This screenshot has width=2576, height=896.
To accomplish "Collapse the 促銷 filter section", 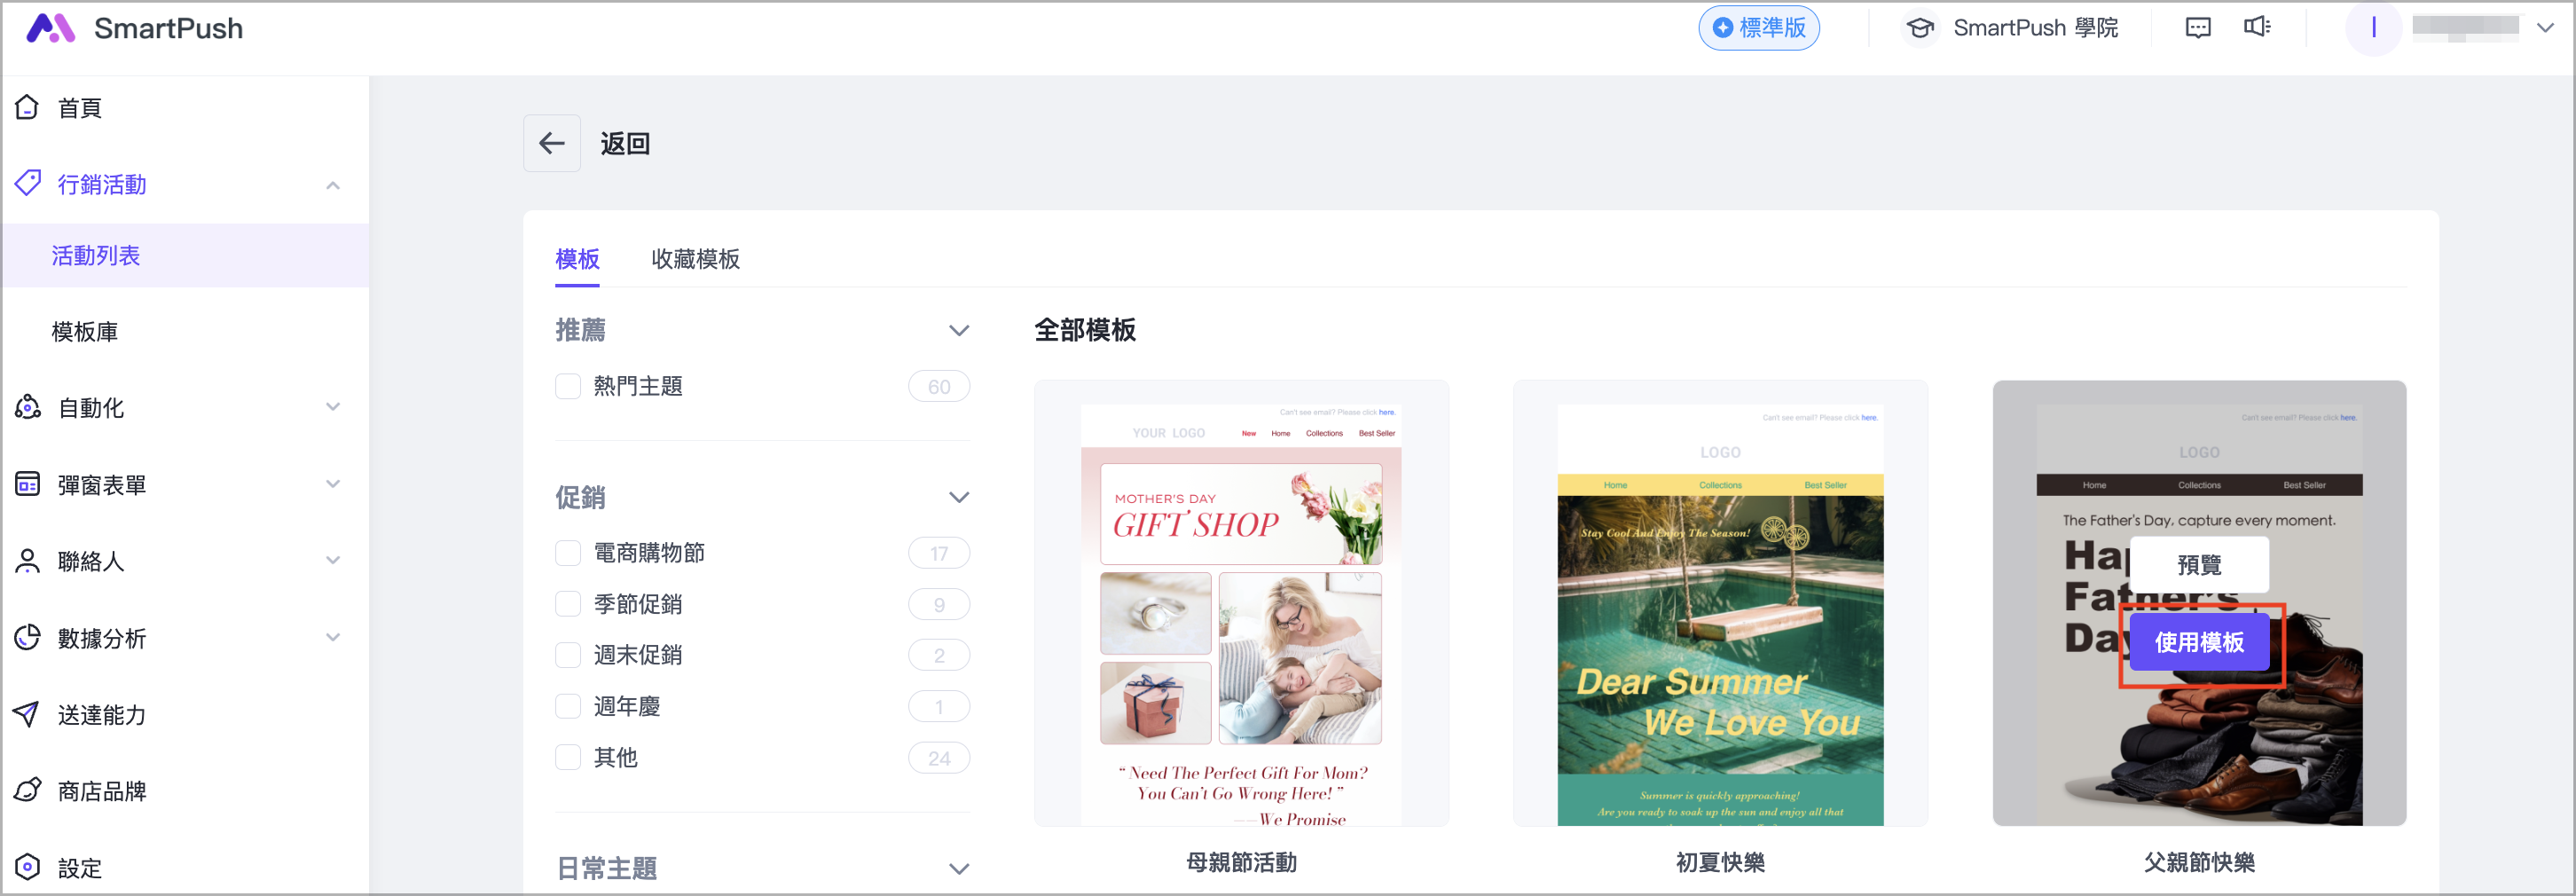I will (958, 497).
